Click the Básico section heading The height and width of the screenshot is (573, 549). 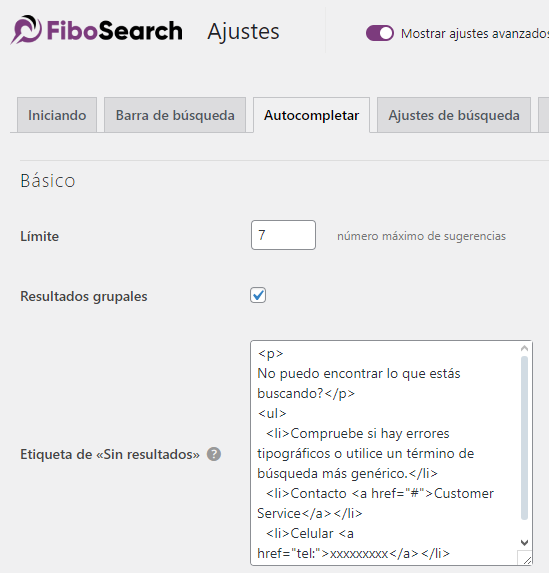coord(48,181)
